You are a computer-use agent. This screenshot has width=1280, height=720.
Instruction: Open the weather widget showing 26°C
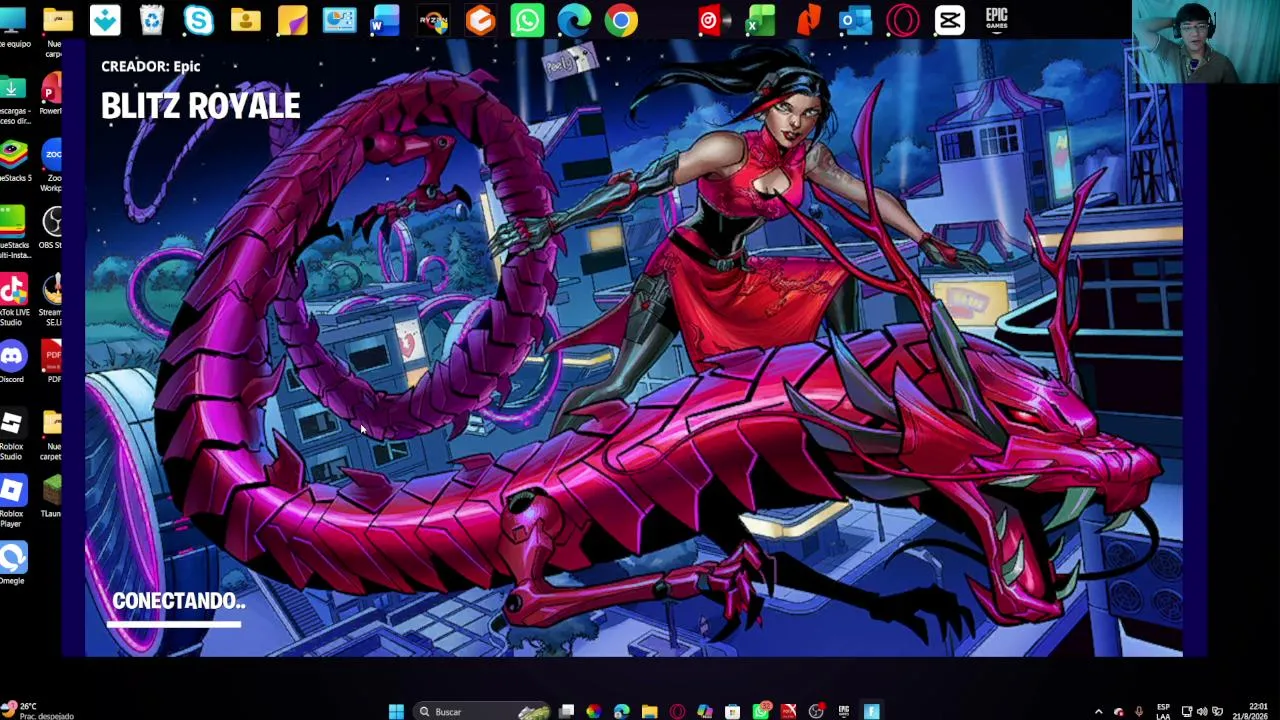click(x=36, y=711)
